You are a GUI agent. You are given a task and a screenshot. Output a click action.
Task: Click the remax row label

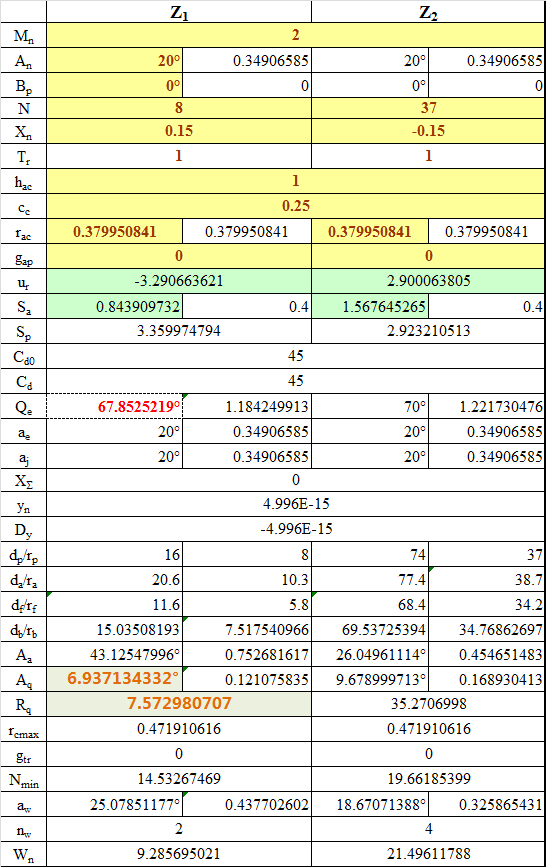(23, 731)
